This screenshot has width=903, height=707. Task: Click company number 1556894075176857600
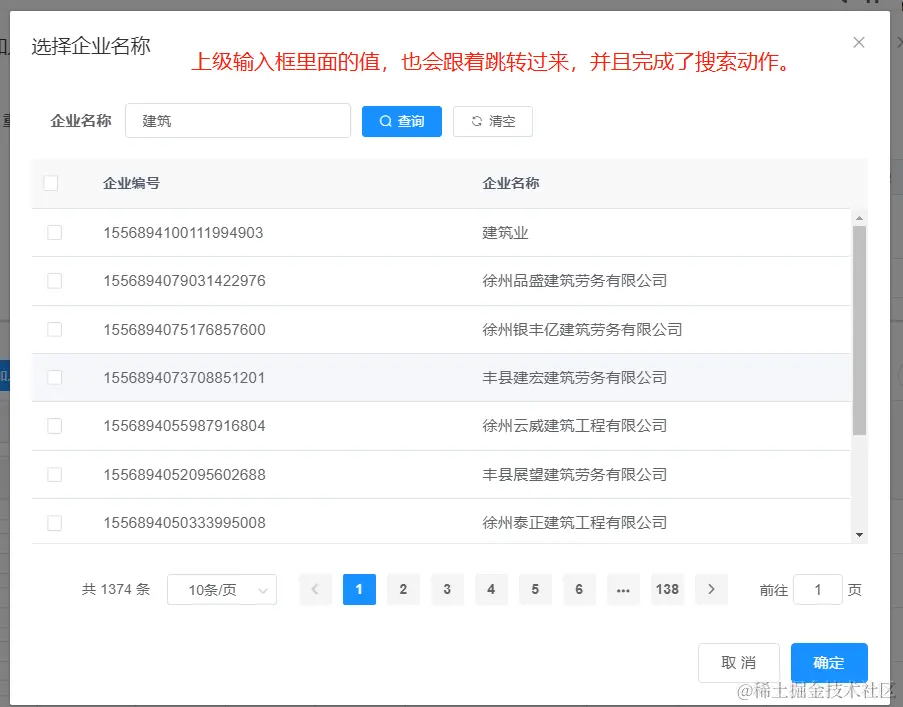pos(184,329)
